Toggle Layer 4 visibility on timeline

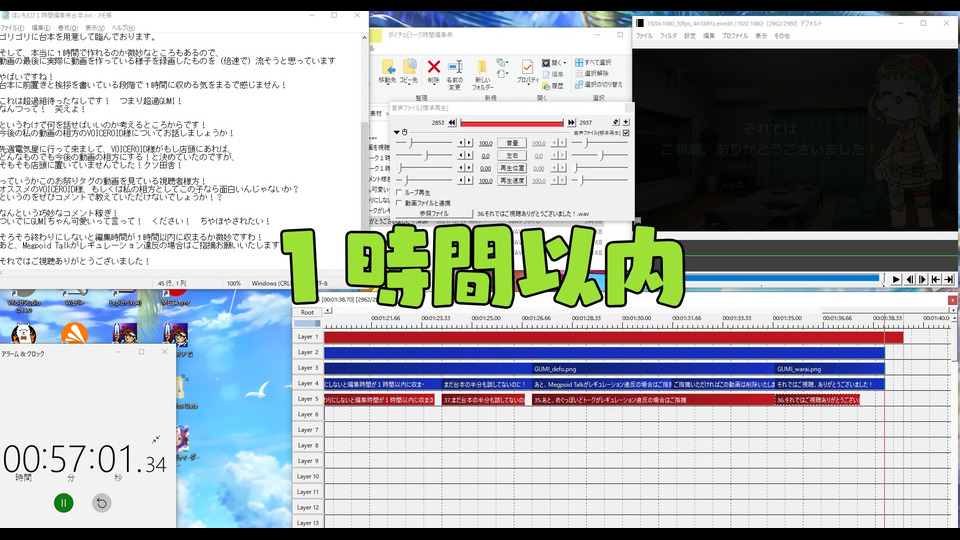pos(308,383)
